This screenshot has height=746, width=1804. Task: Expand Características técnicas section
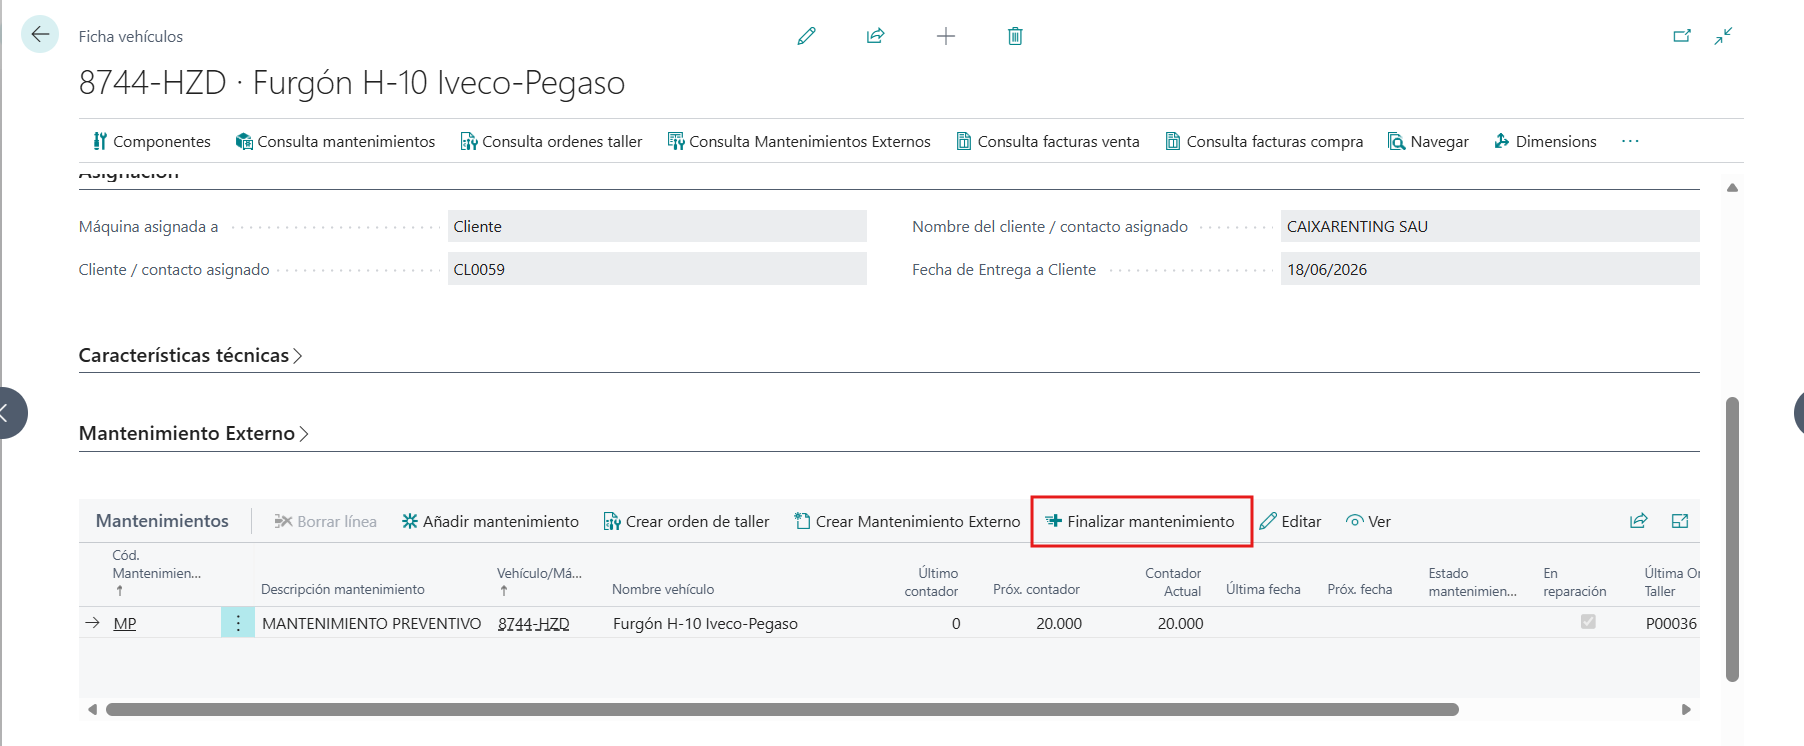tap(190, 355)
